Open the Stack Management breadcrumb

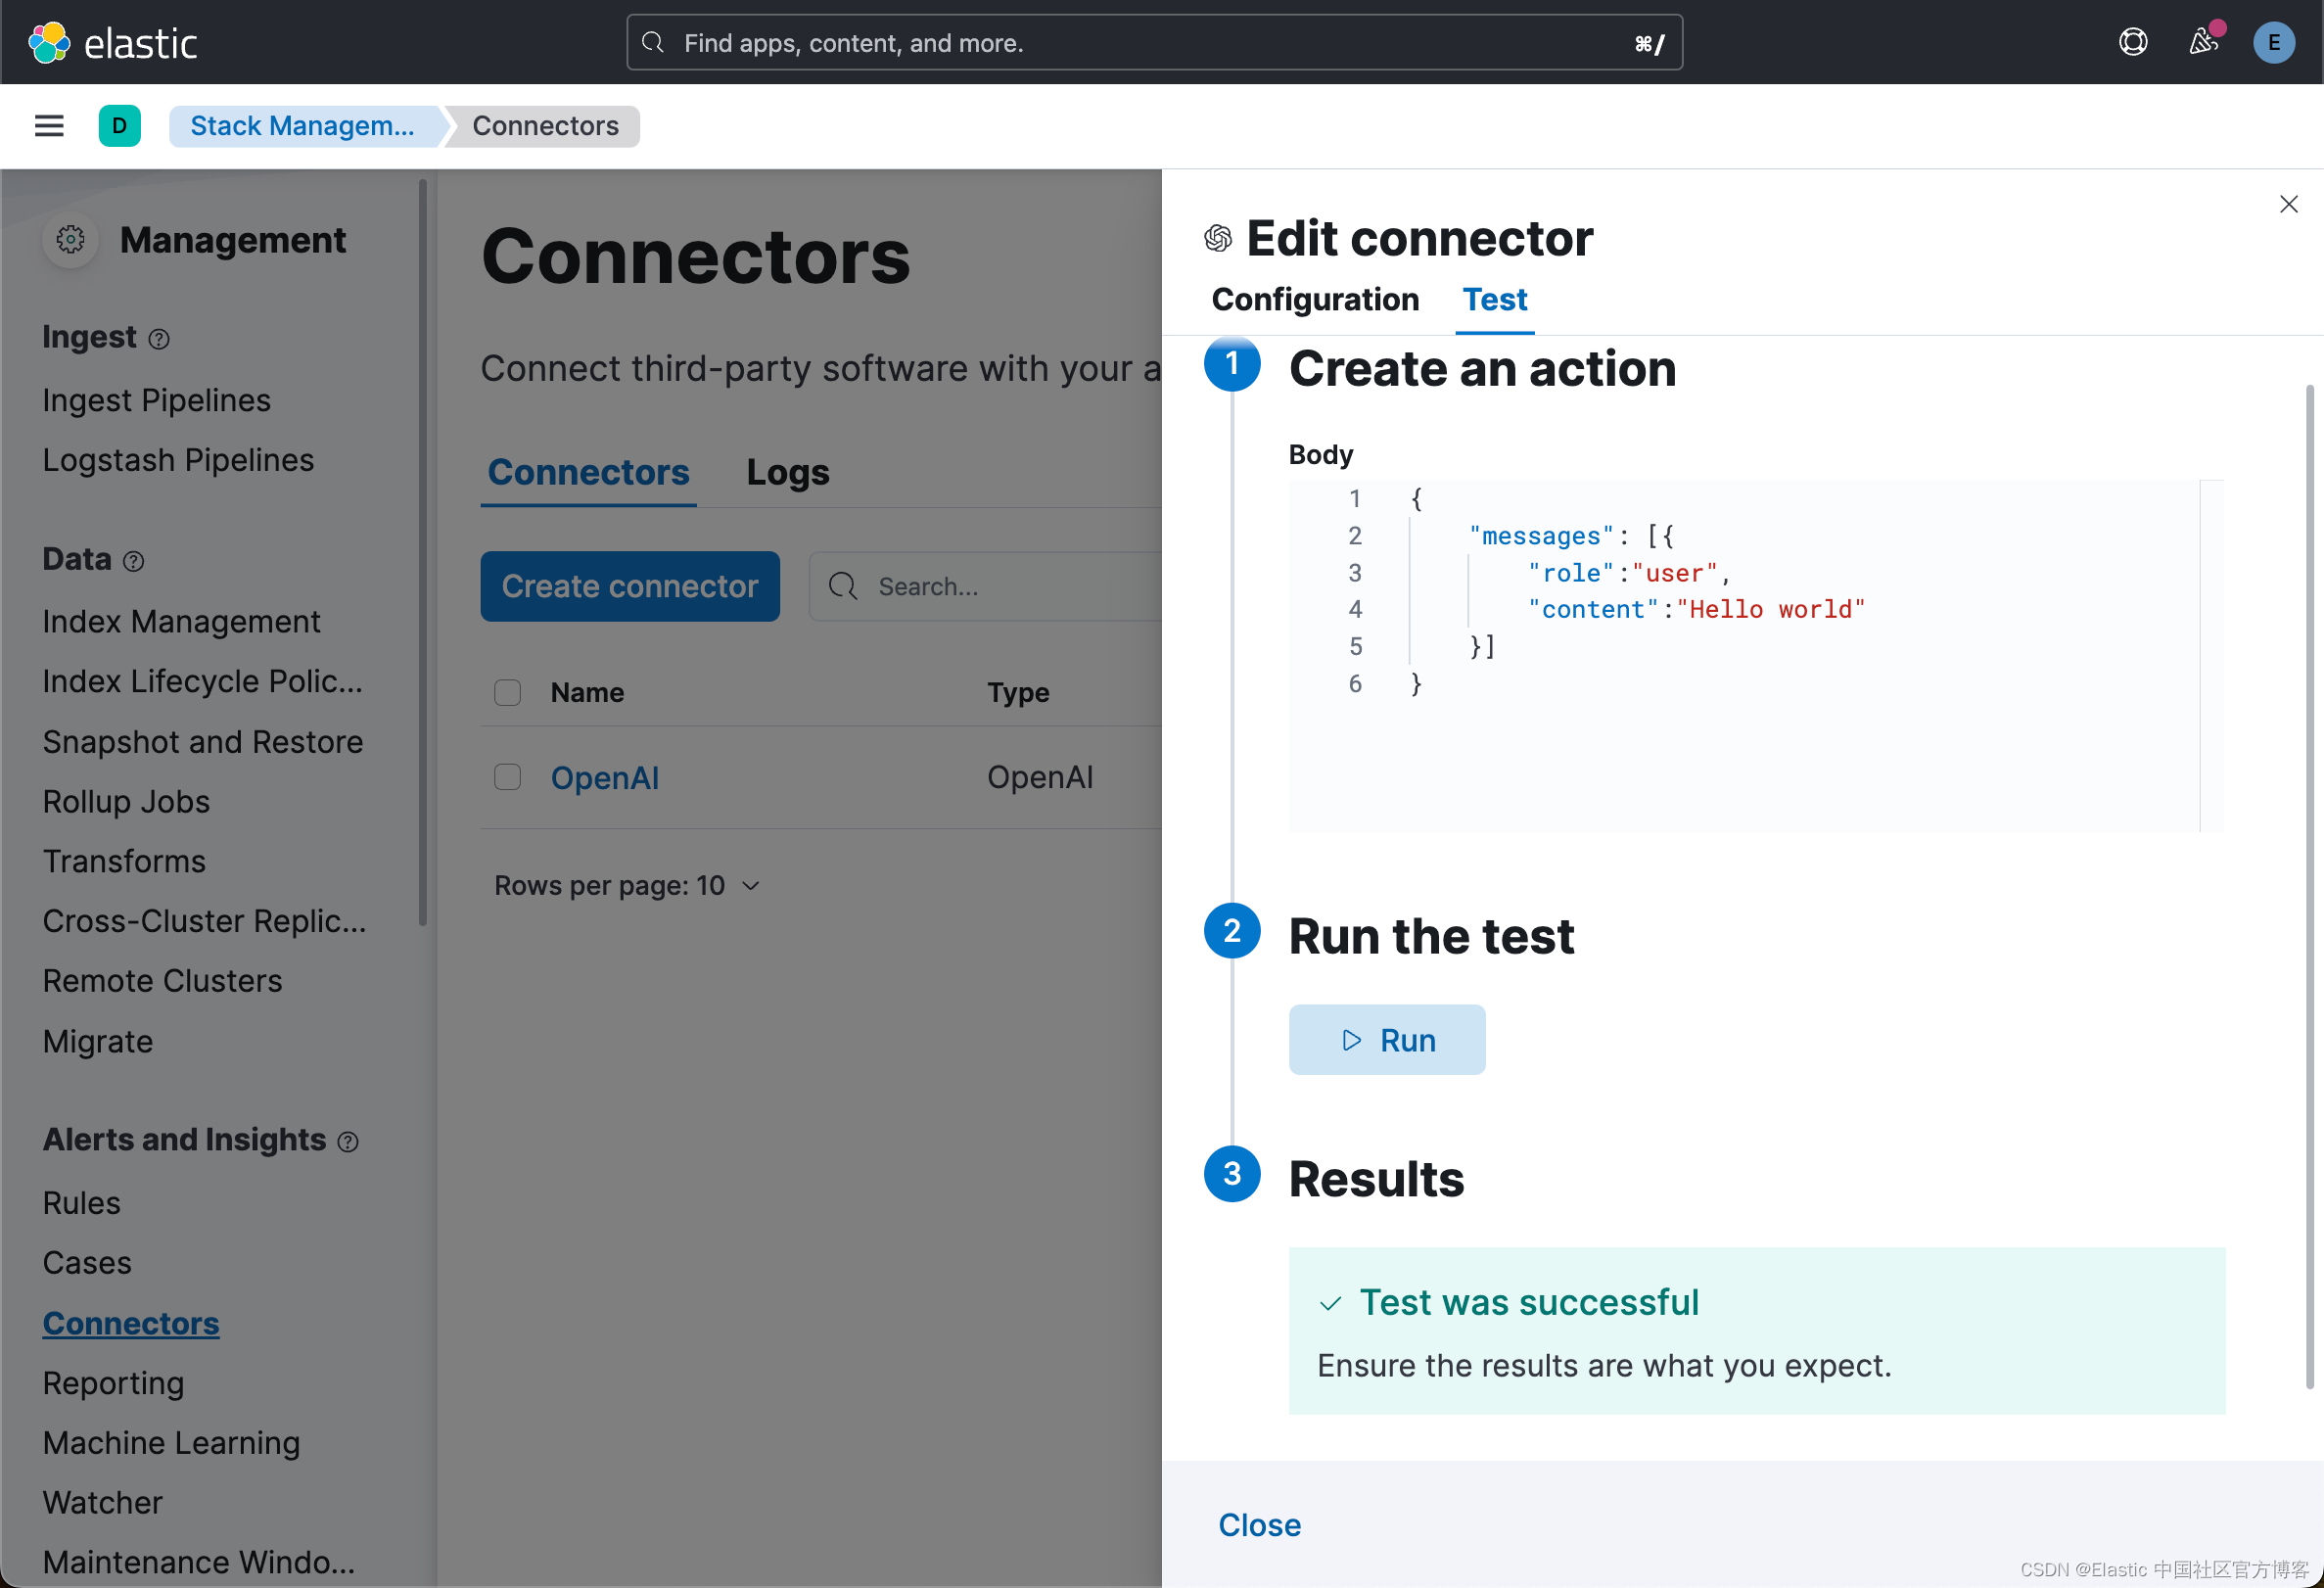tap(305, 125)
